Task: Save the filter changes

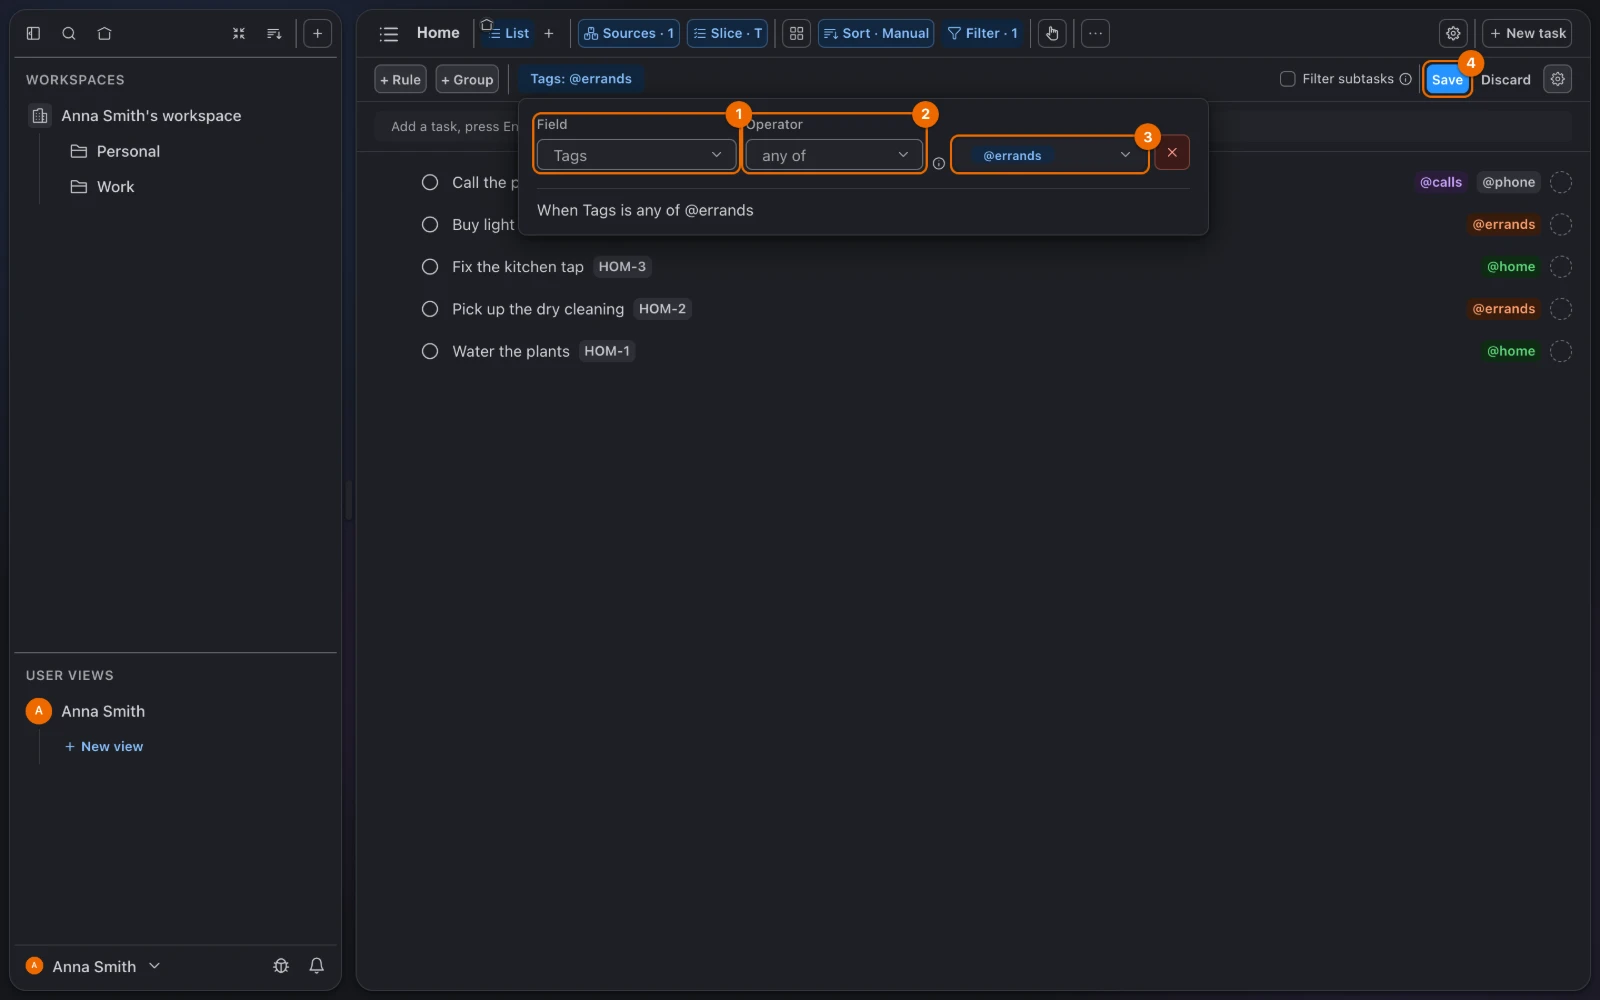Action: pyautogui.click(x=1447, y=79)
